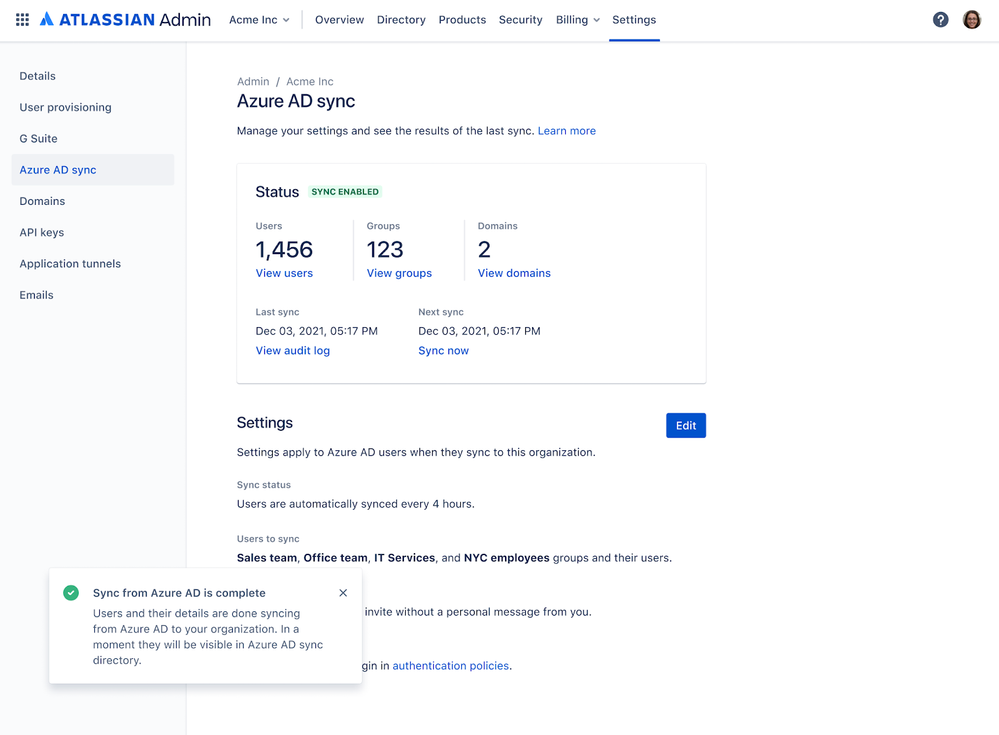Click the SYNC ENABLED status badge
Viewport: 999px width, 735px height.
[x=345, y=192]
